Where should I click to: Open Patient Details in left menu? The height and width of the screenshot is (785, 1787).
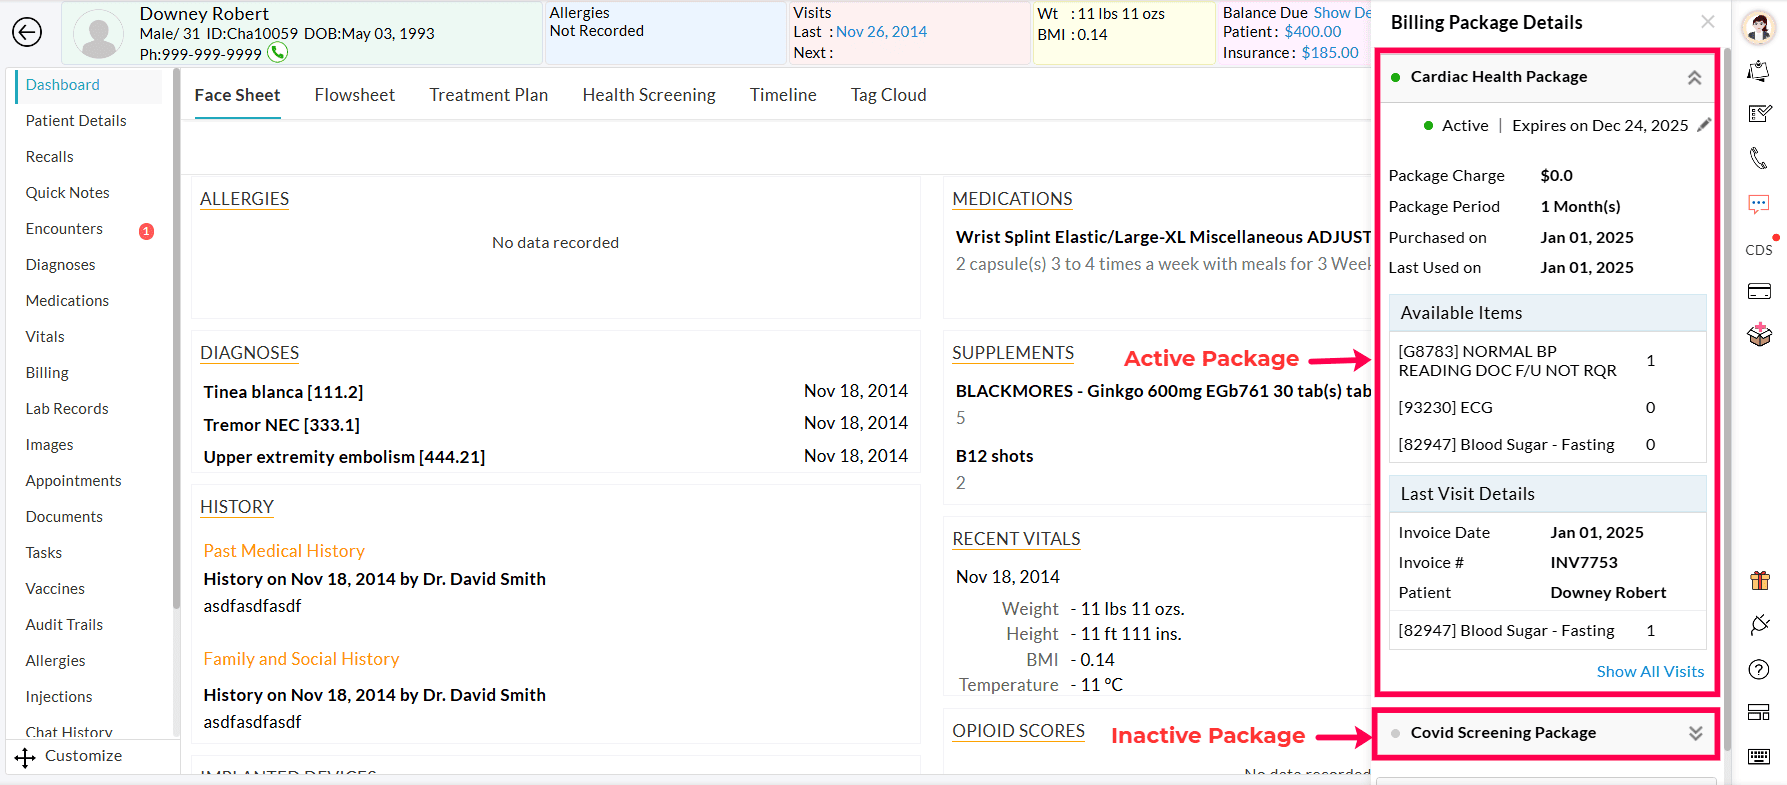tap(76, 121)
